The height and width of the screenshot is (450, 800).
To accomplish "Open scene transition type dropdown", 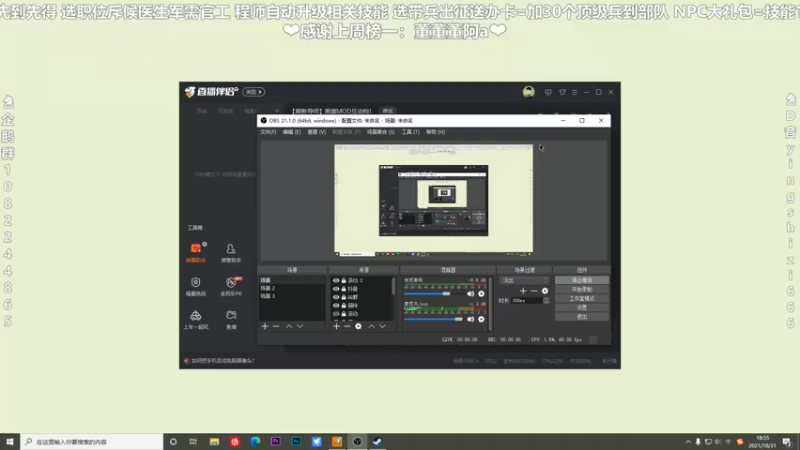I will pyautogui.click(x=524, y=281).
